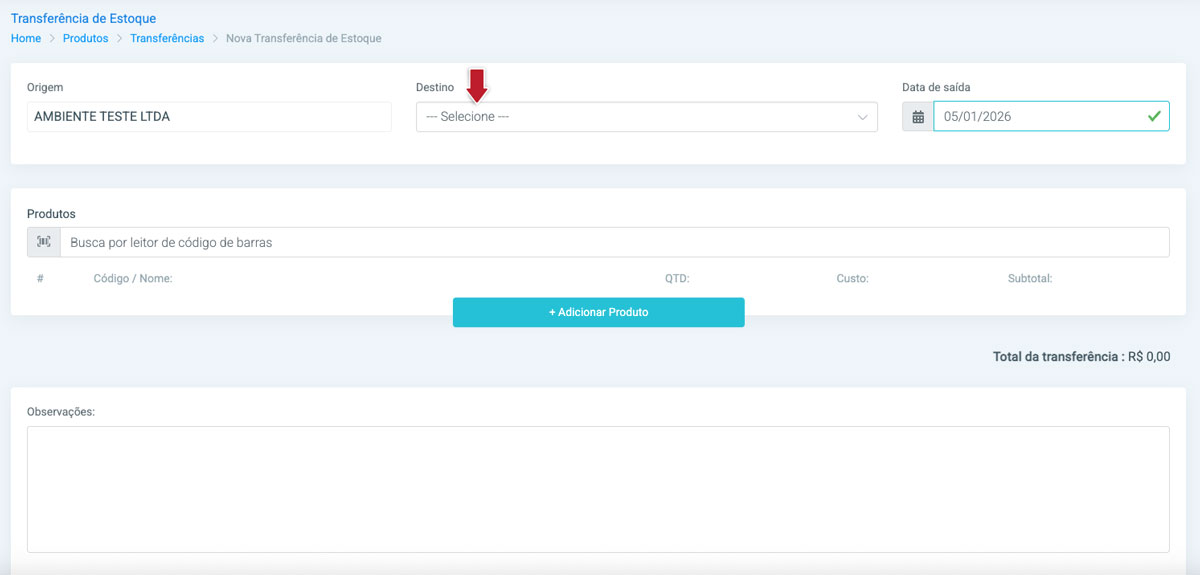The height and width of the screenshot is (575, 1200).
Task: Click 'Nova Transferência de Estoque' breadcrumb item
Action: [303, 38]
